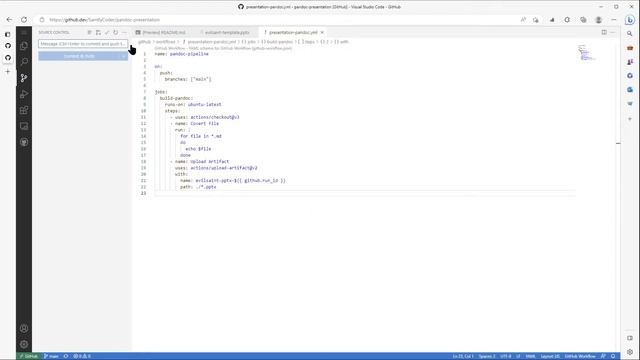This screenshot has width=640, height=360.
Task: Open the Run and Debug view
Action: point(24,94)
